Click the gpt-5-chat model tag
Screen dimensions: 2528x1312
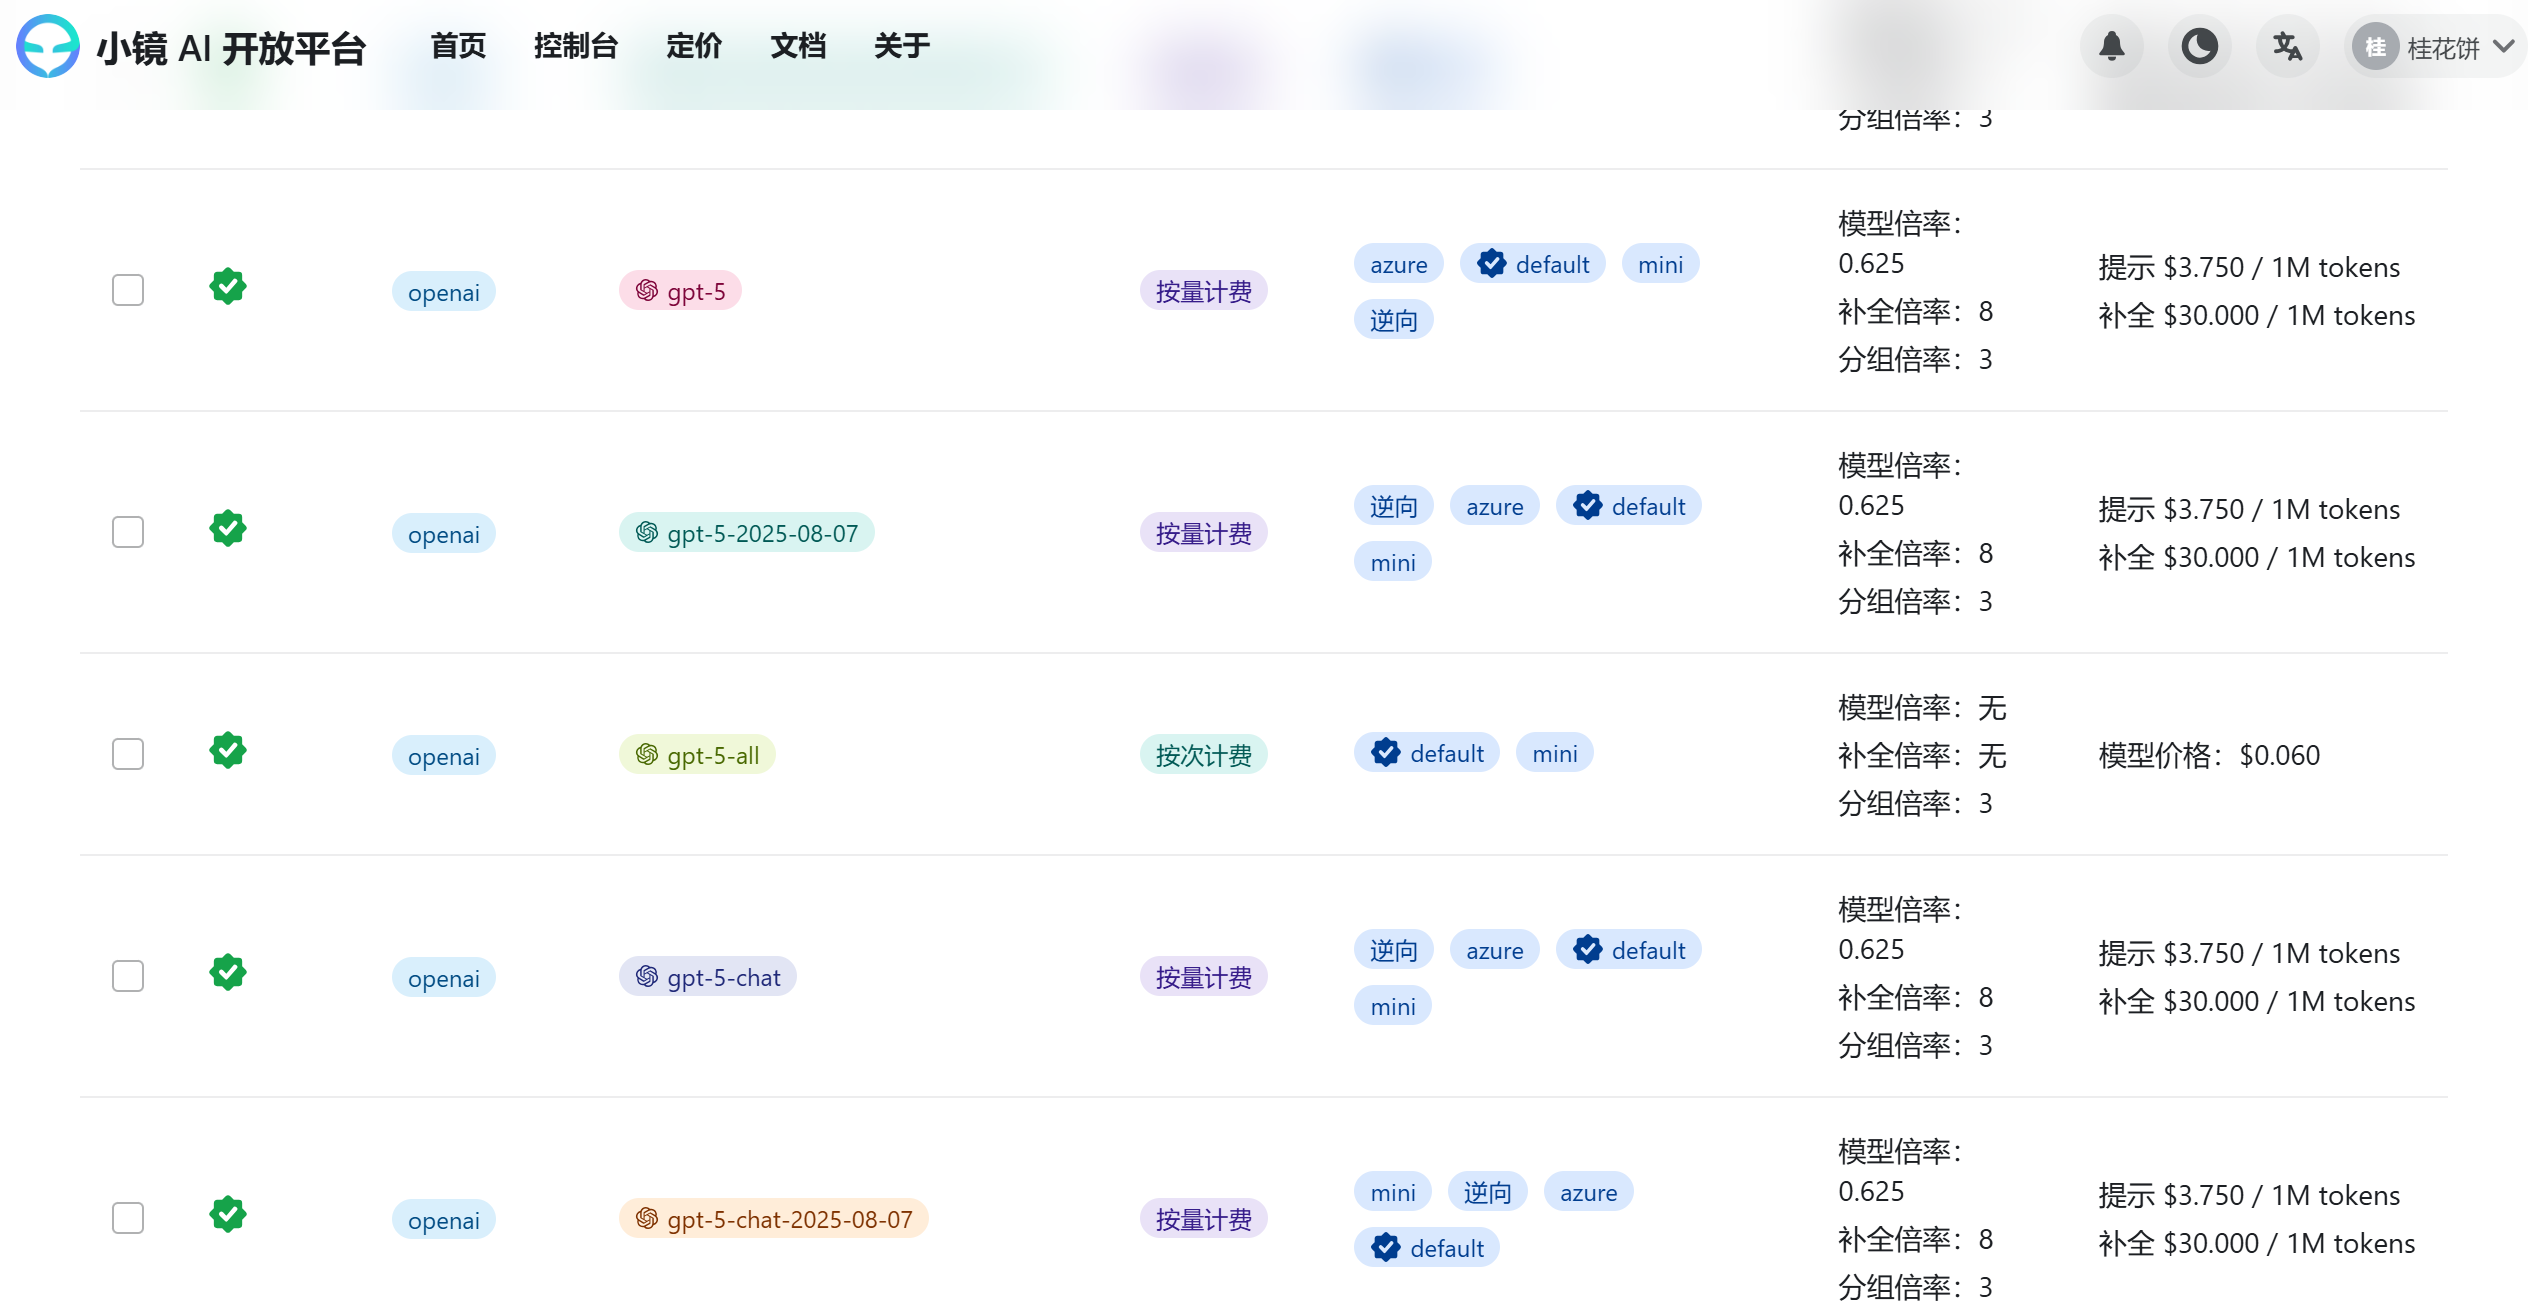[708, 977]
